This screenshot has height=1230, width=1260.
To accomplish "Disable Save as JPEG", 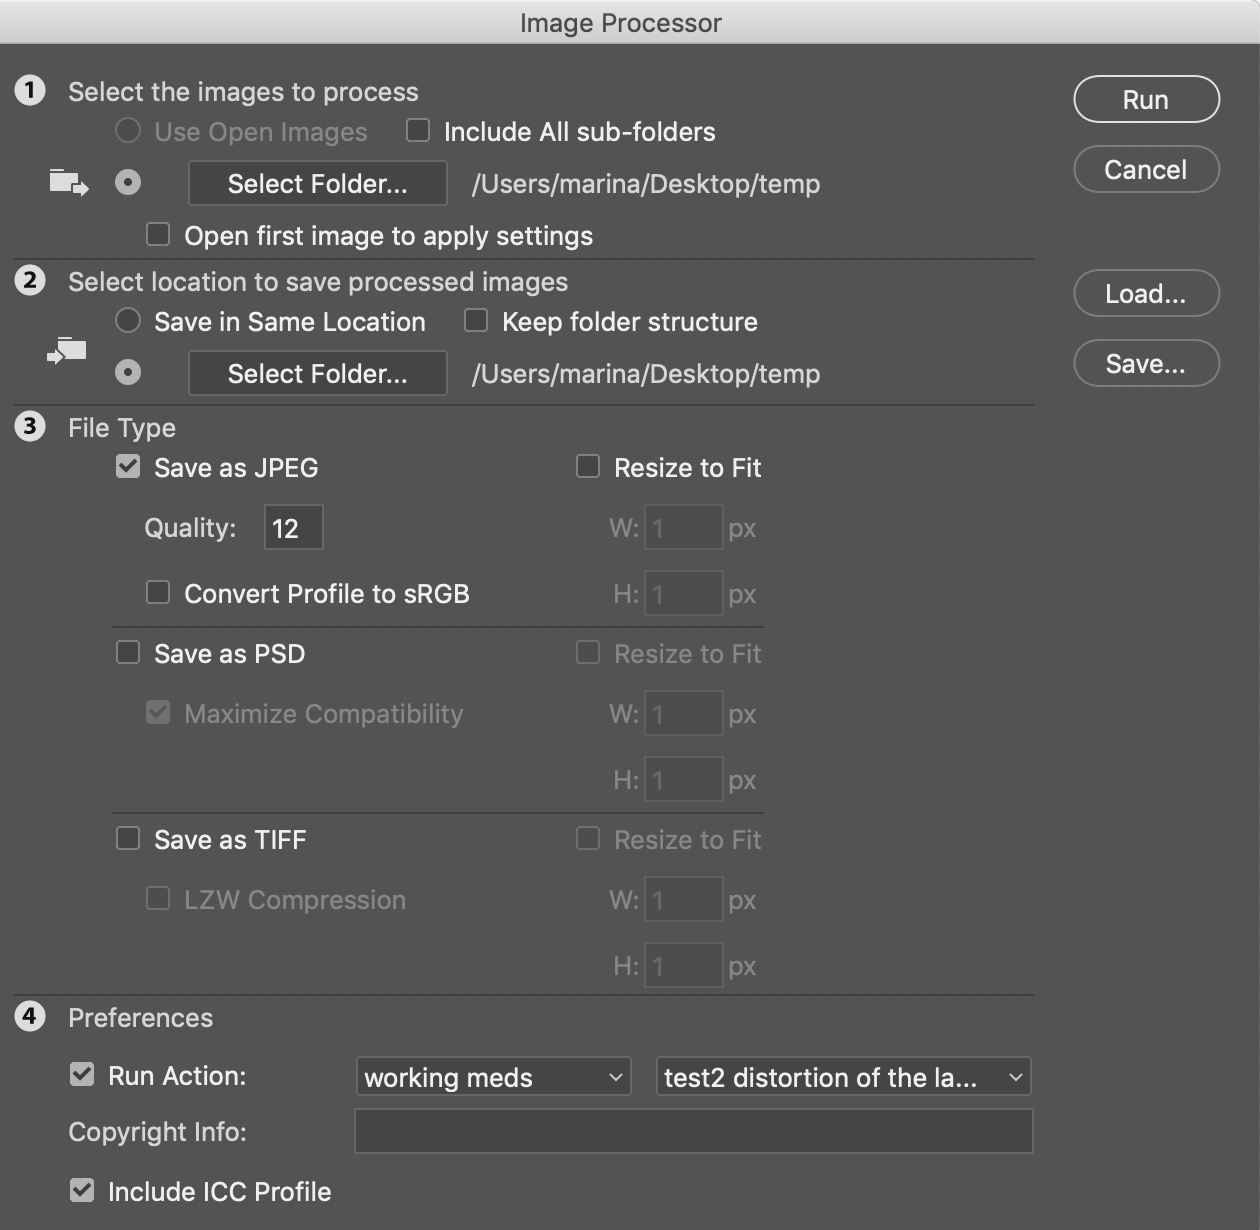I will 127,466.
